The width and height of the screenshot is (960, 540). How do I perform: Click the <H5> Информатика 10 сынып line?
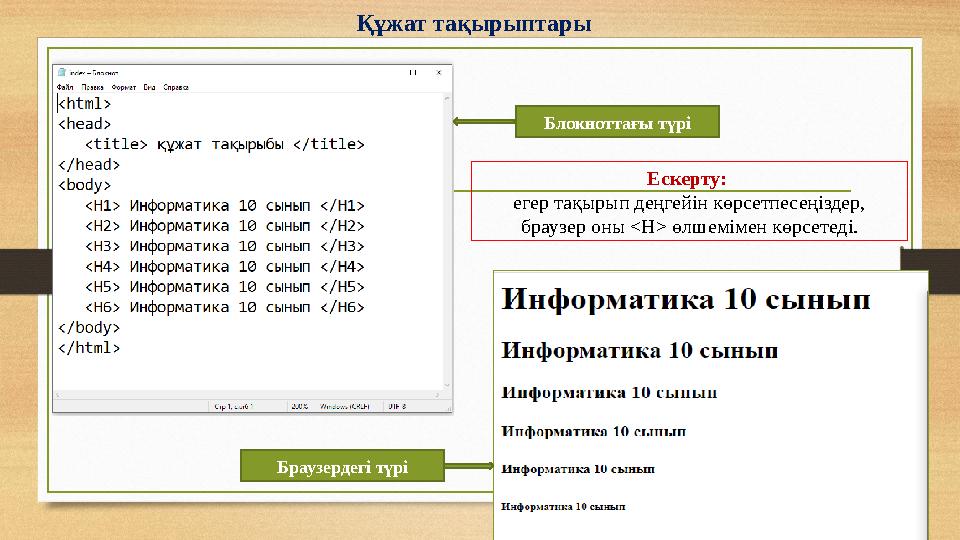pos(225,287)
